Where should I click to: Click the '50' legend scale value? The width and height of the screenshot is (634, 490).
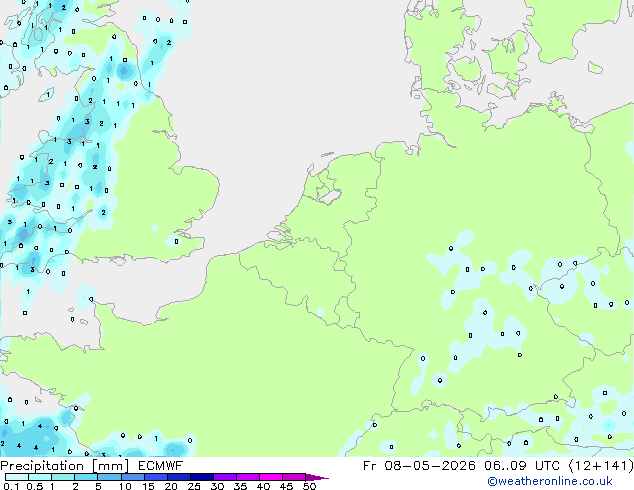[x=309, y=486]
